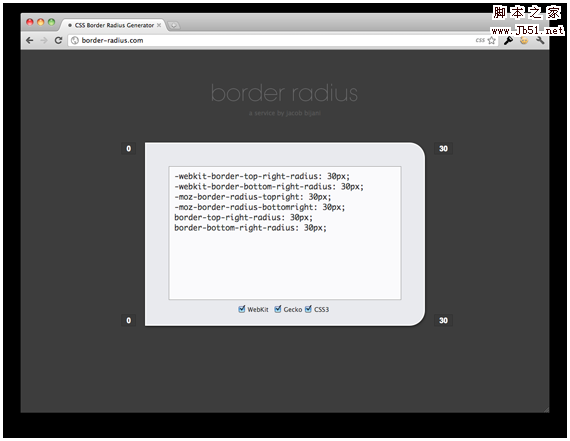The width and height of the screenshot is (570, 441).
Task: Uncheck the CSS3 checkbox
Action: tap(308, 309)
